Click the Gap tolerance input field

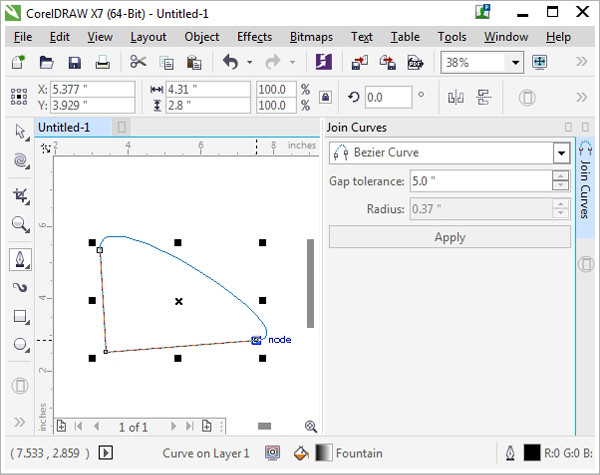[481, 181]
